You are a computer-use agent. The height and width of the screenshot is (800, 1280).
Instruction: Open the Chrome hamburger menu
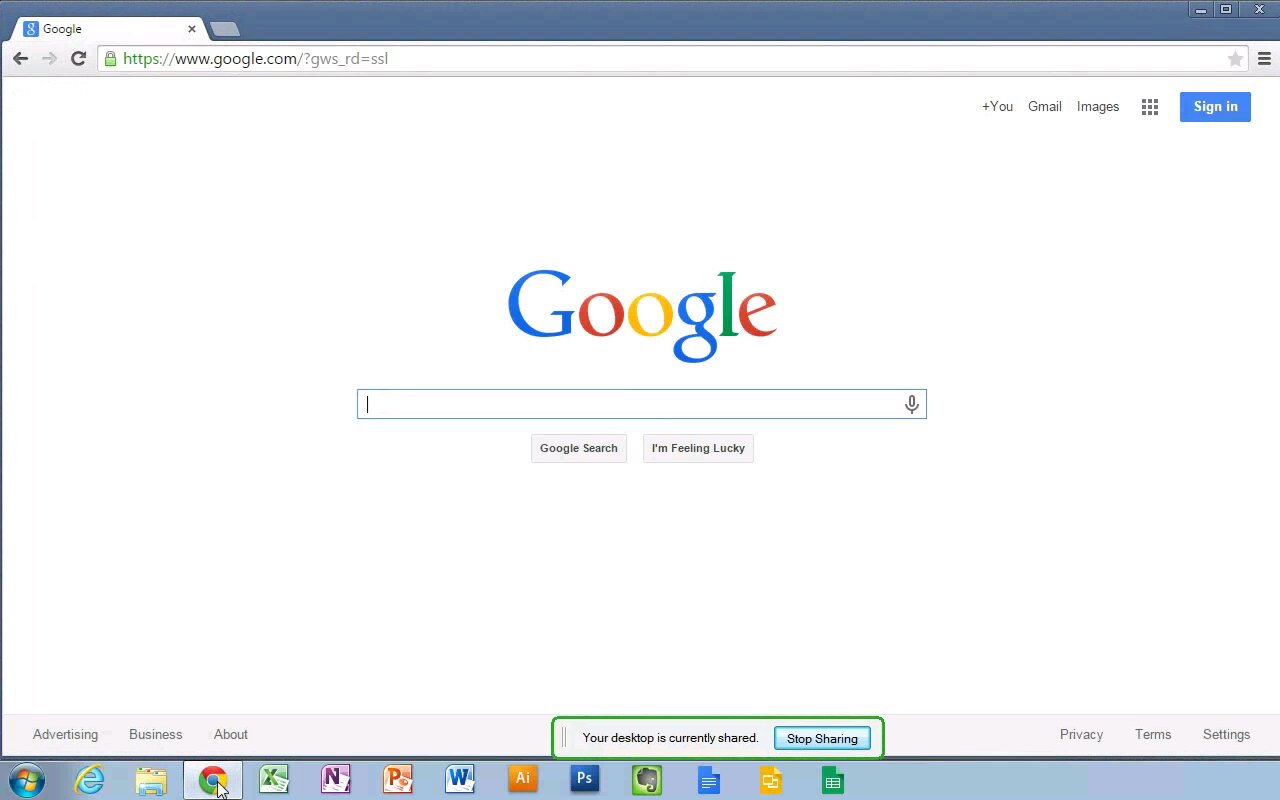click(1264, 59)
